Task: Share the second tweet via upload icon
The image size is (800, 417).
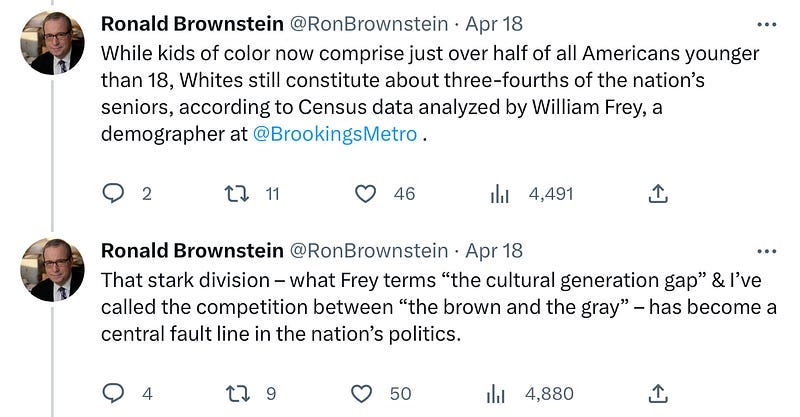Action: pos(658,394)
